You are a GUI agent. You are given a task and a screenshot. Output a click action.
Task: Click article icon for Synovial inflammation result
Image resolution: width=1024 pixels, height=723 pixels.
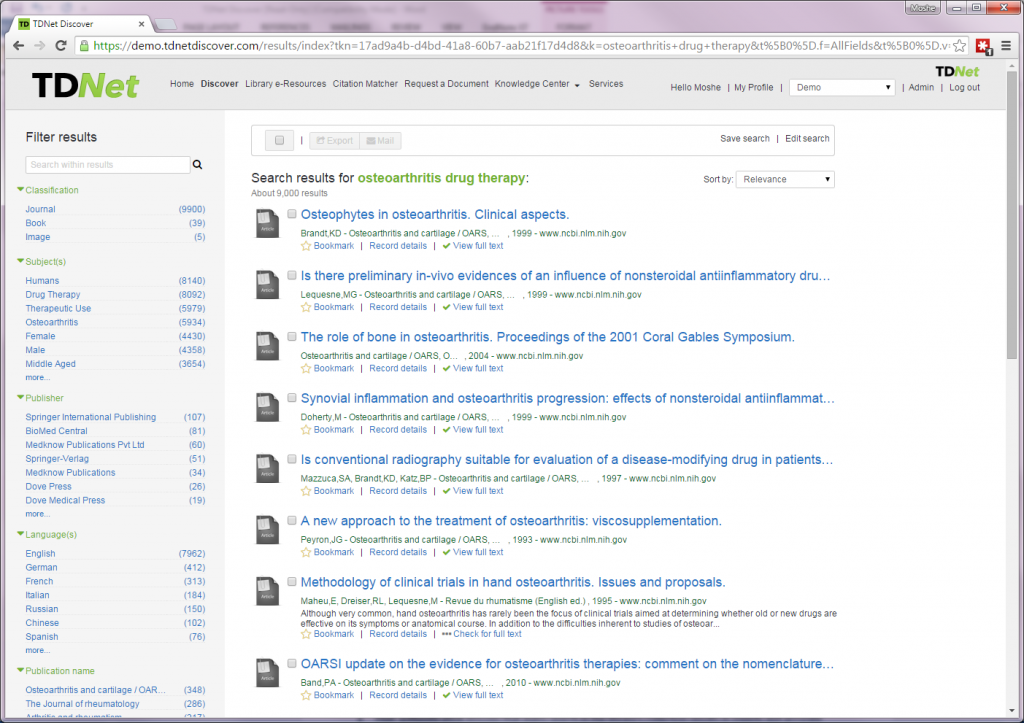coord(267,408)
